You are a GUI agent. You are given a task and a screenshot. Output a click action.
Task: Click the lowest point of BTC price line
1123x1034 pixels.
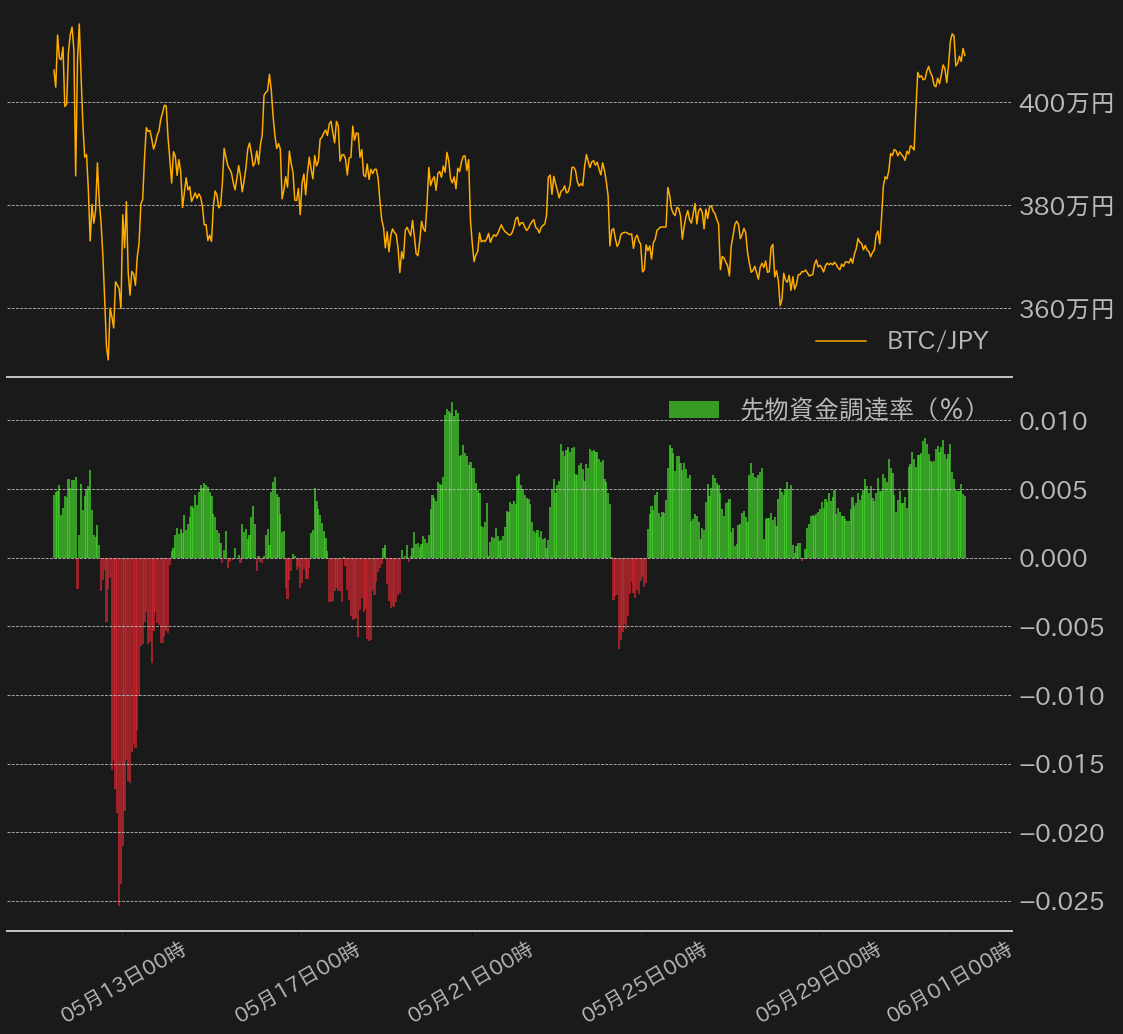[x=108, y=359]
